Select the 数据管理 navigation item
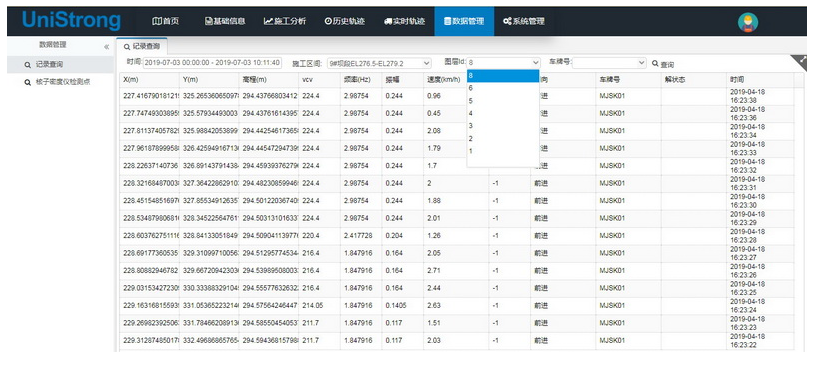Image resolution: width=816 pixels, height=369 pixels. [464, 21]
